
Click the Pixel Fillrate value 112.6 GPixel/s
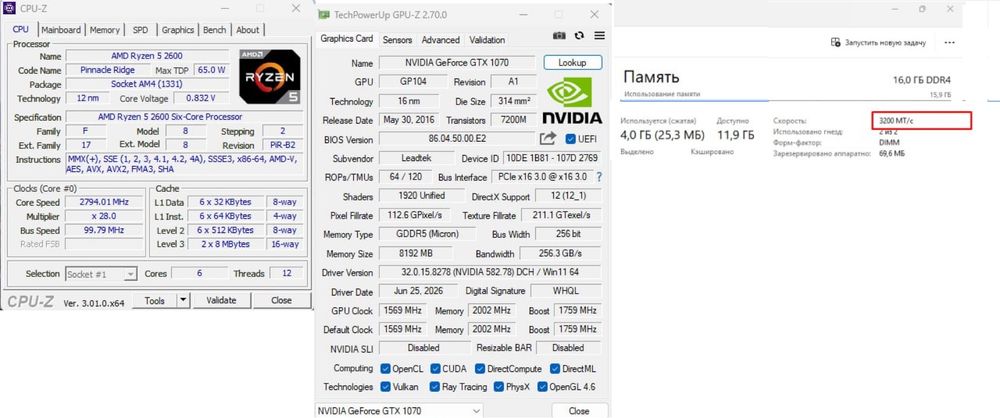coord(415,216)
